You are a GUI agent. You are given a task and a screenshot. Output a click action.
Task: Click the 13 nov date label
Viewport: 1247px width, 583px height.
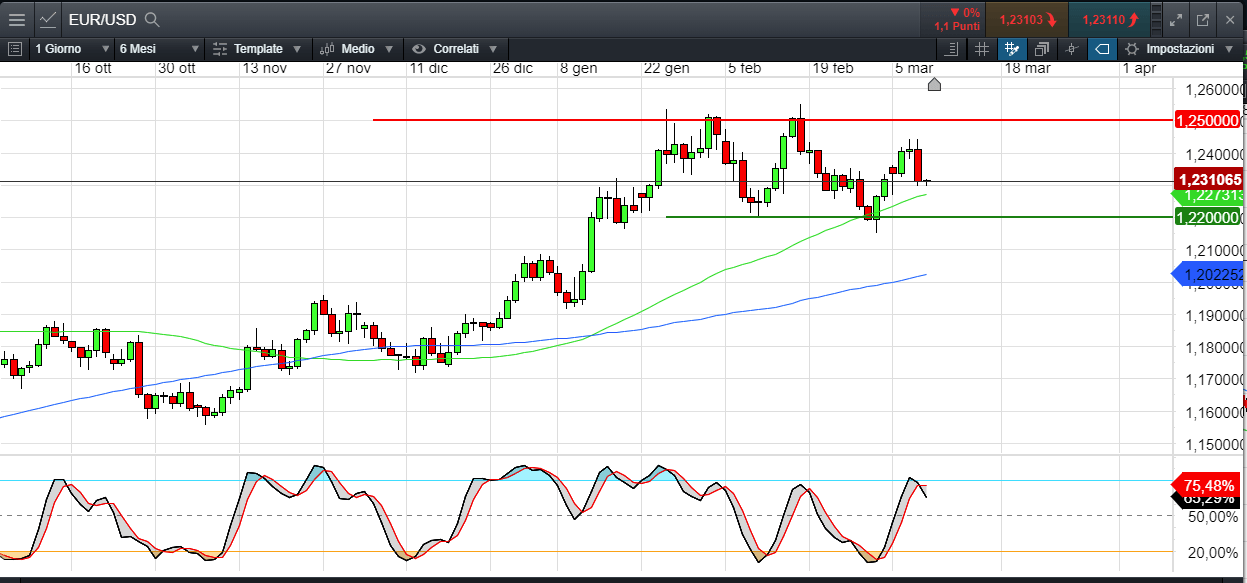tap(265, 68)
